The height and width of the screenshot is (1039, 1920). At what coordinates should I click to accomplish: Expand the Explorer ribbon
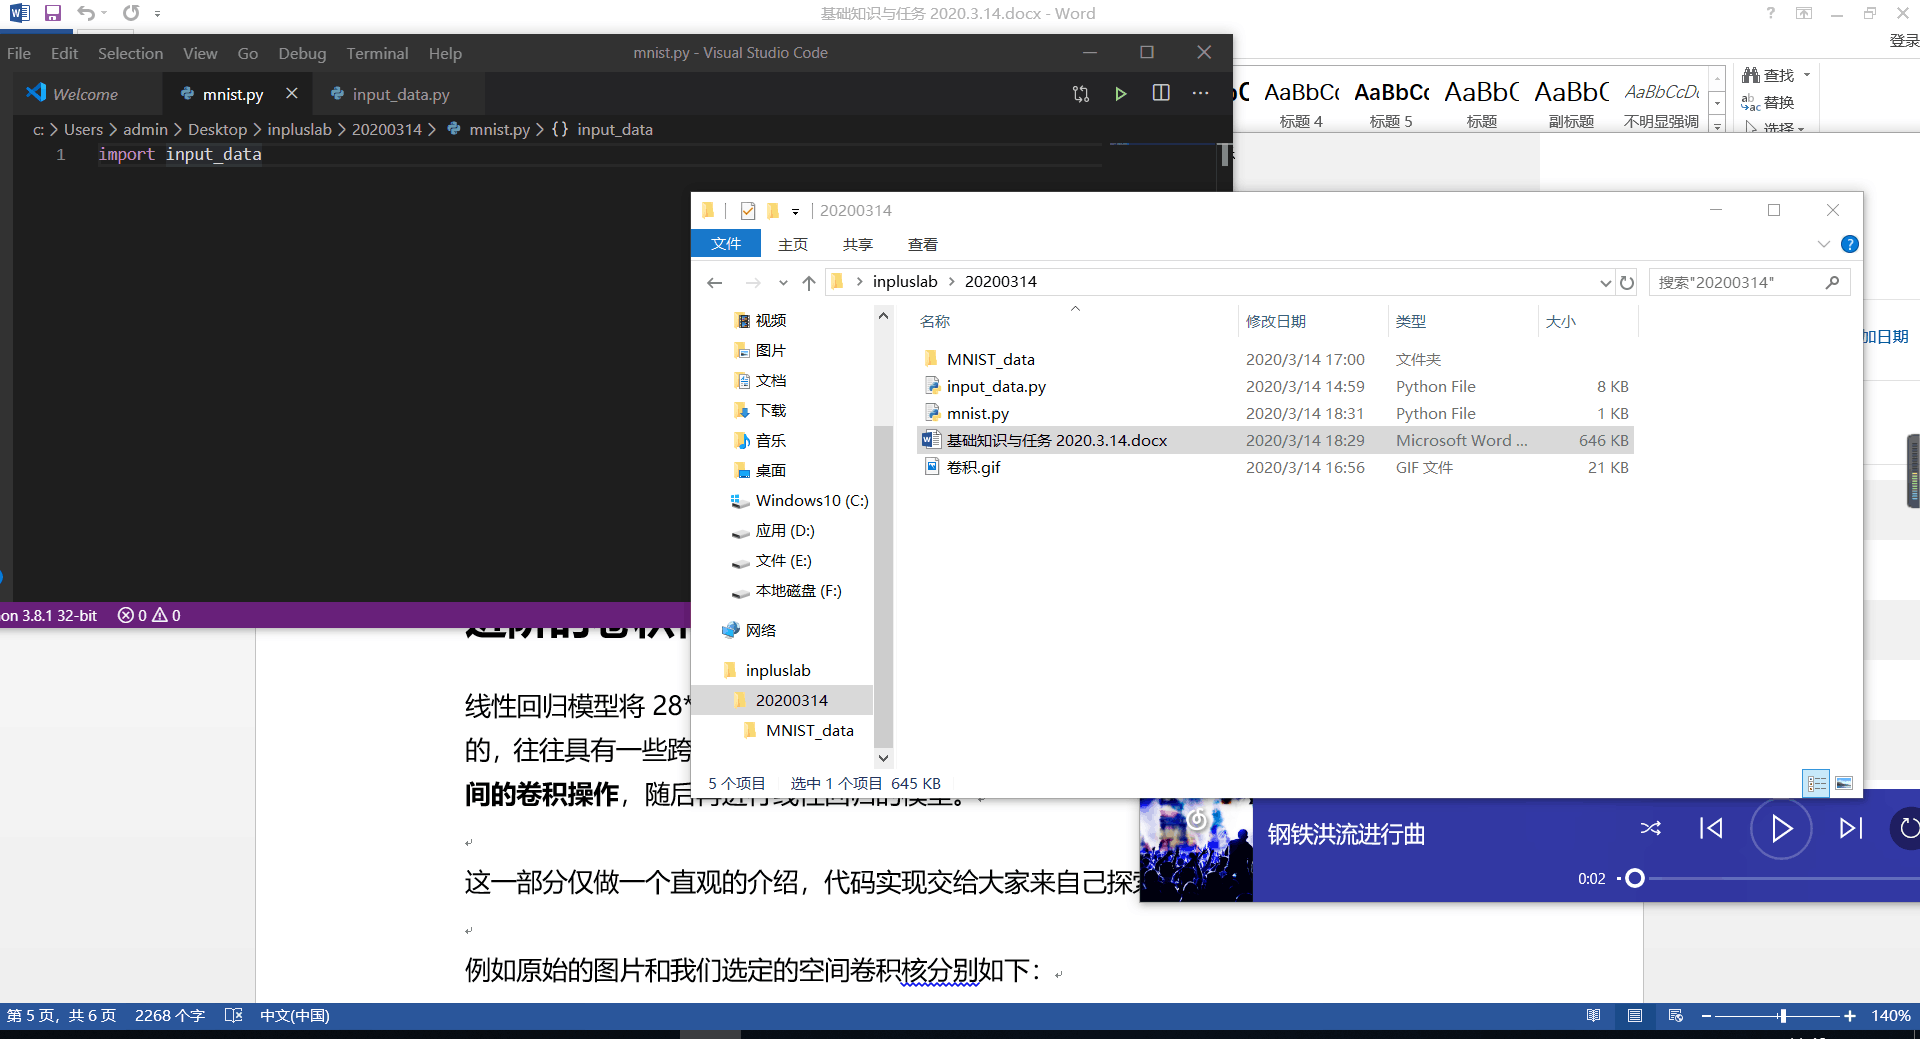[x=1824, y=244]
